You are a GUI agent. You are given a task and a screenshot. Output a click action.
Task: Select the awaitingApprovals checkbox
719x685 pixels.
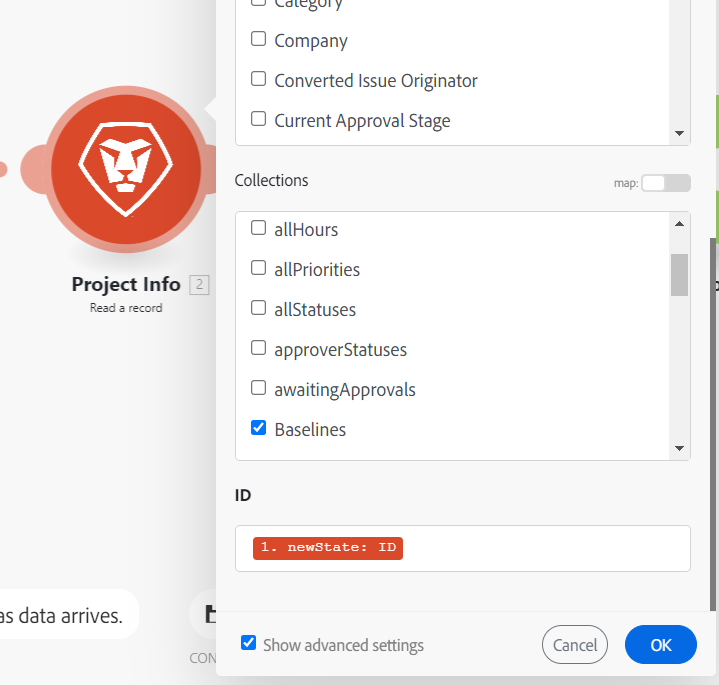[x=258, y=389]
